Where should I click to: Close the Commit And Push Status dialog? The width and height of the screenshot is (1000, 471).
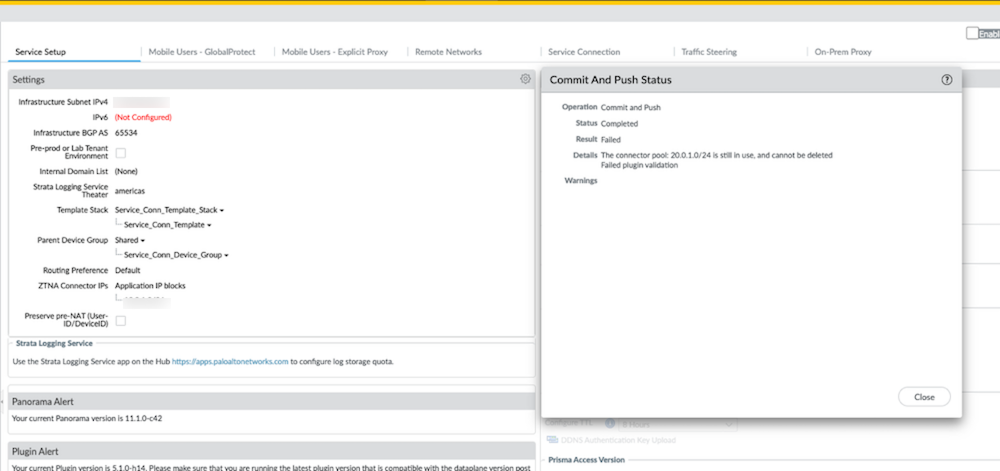point(923,397)
